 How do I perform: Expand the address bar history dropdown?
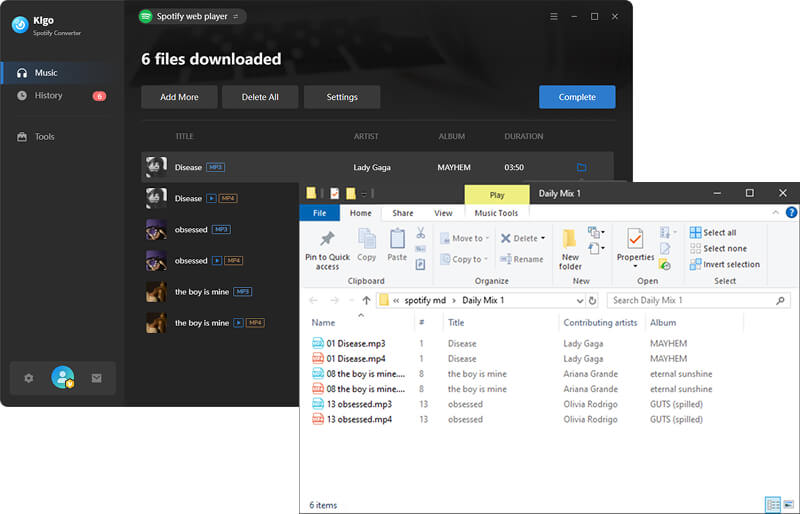(580, 301)
